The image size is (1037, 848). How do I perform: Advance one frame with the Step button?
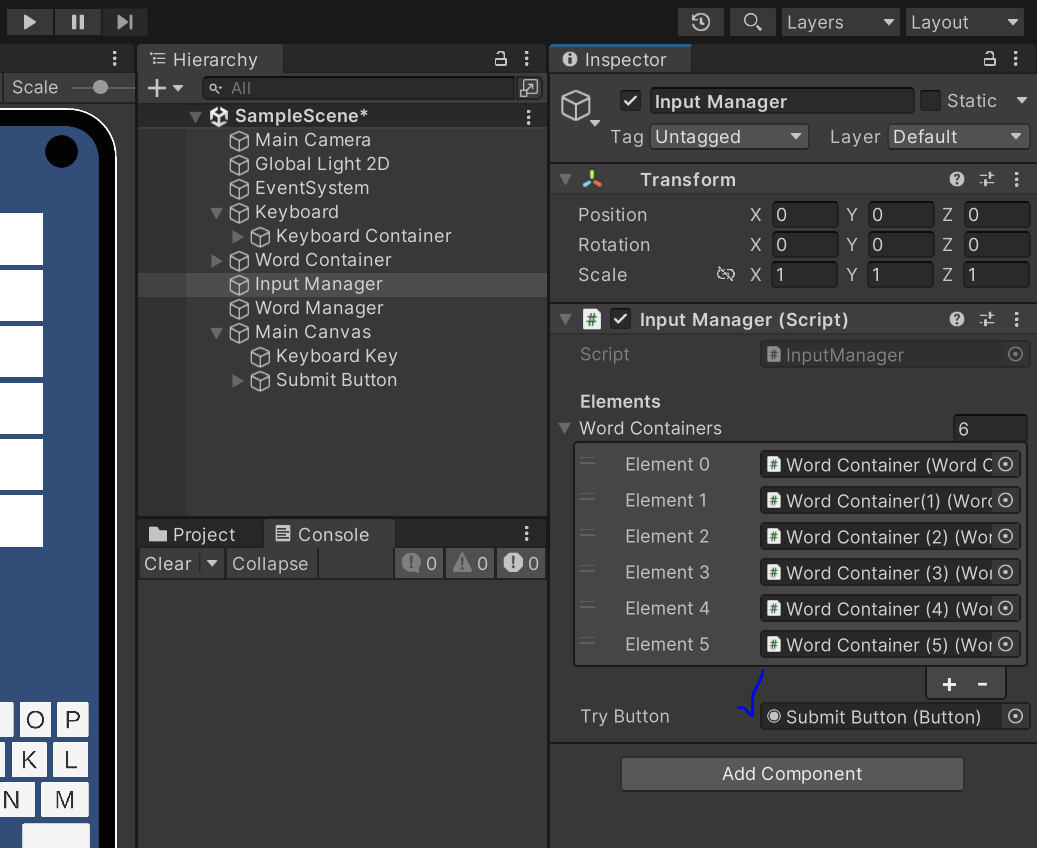pos(124,22)
